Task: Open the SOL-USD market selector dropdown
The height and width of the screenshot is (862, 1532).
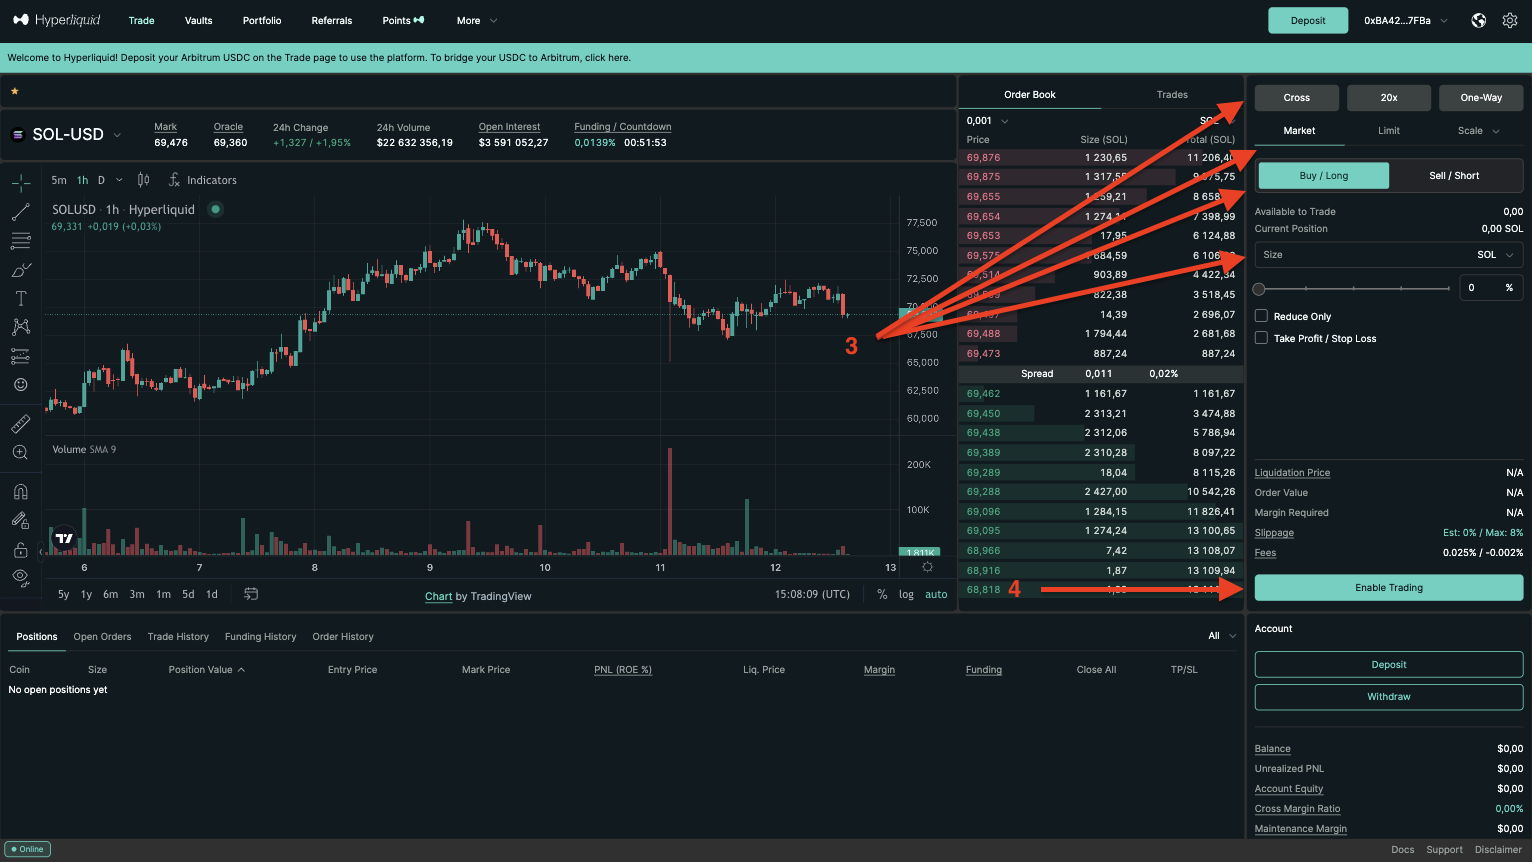Action: tap(66, 133)
